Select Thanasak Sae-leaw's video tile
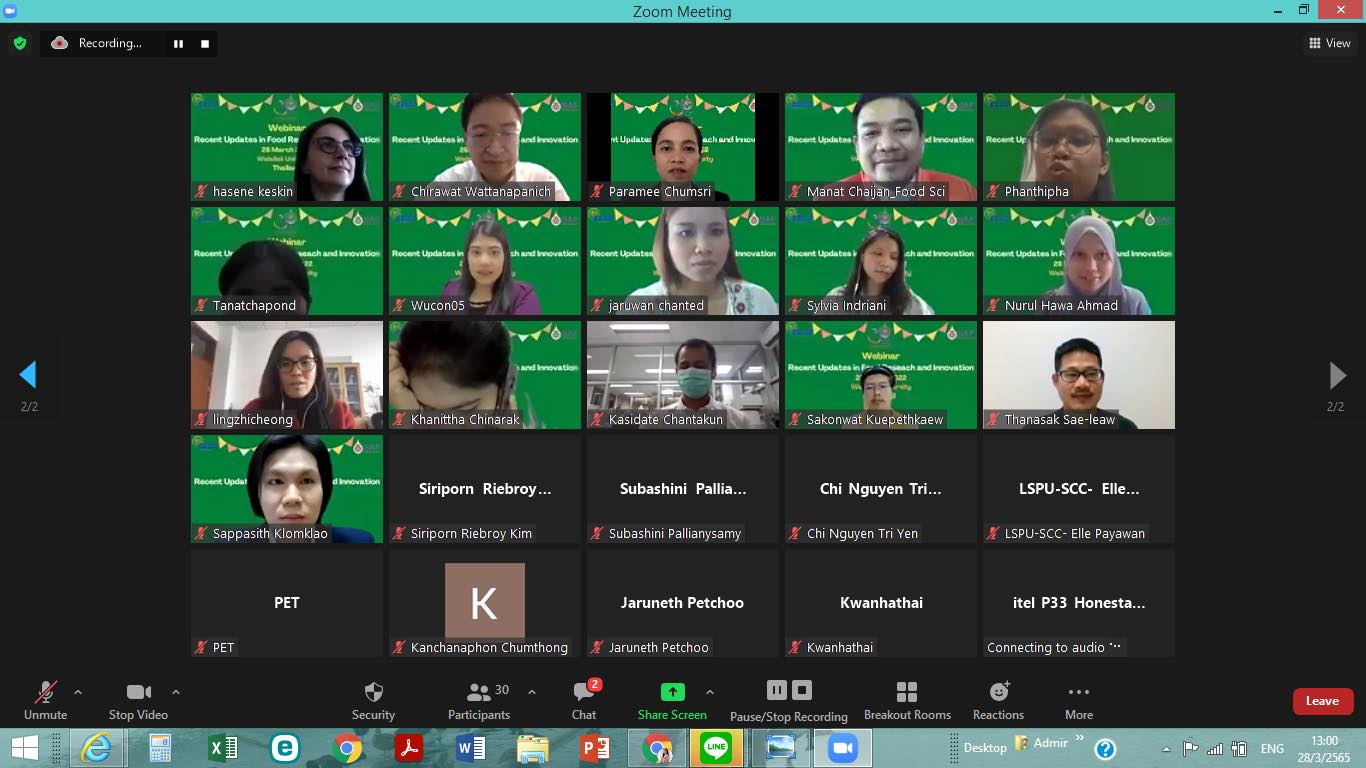This screenshot has height=768, width=1366. 1078,375
